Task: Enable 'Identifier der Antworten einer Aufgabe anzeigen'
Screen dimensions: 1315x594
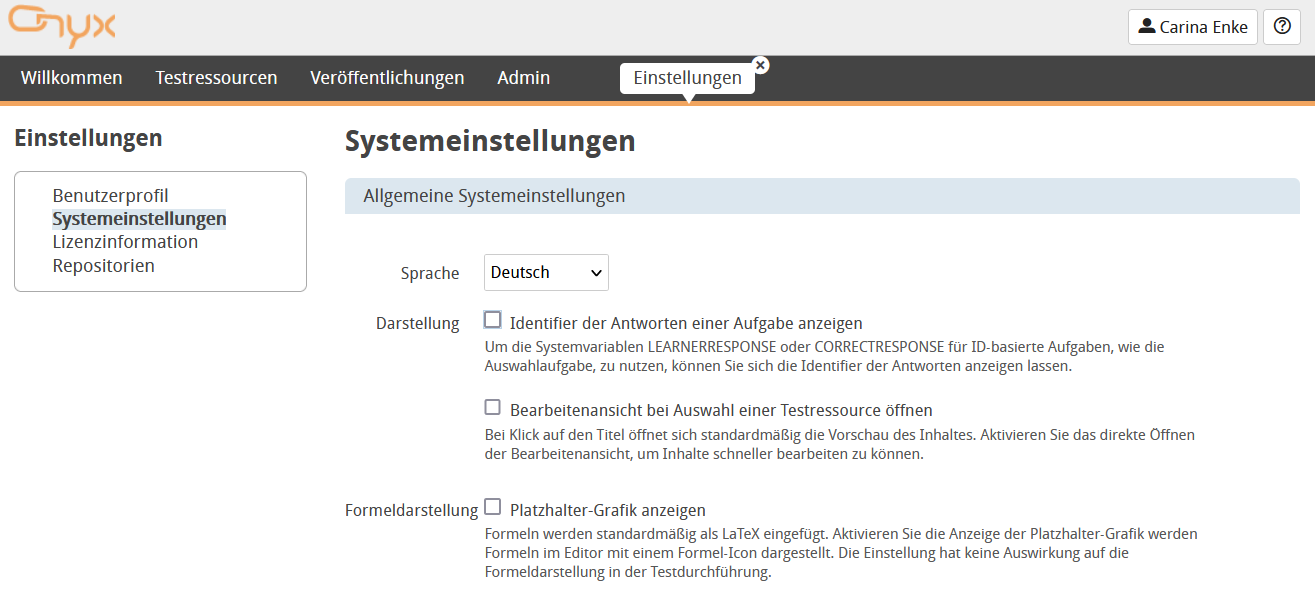Action: [492, 317]
